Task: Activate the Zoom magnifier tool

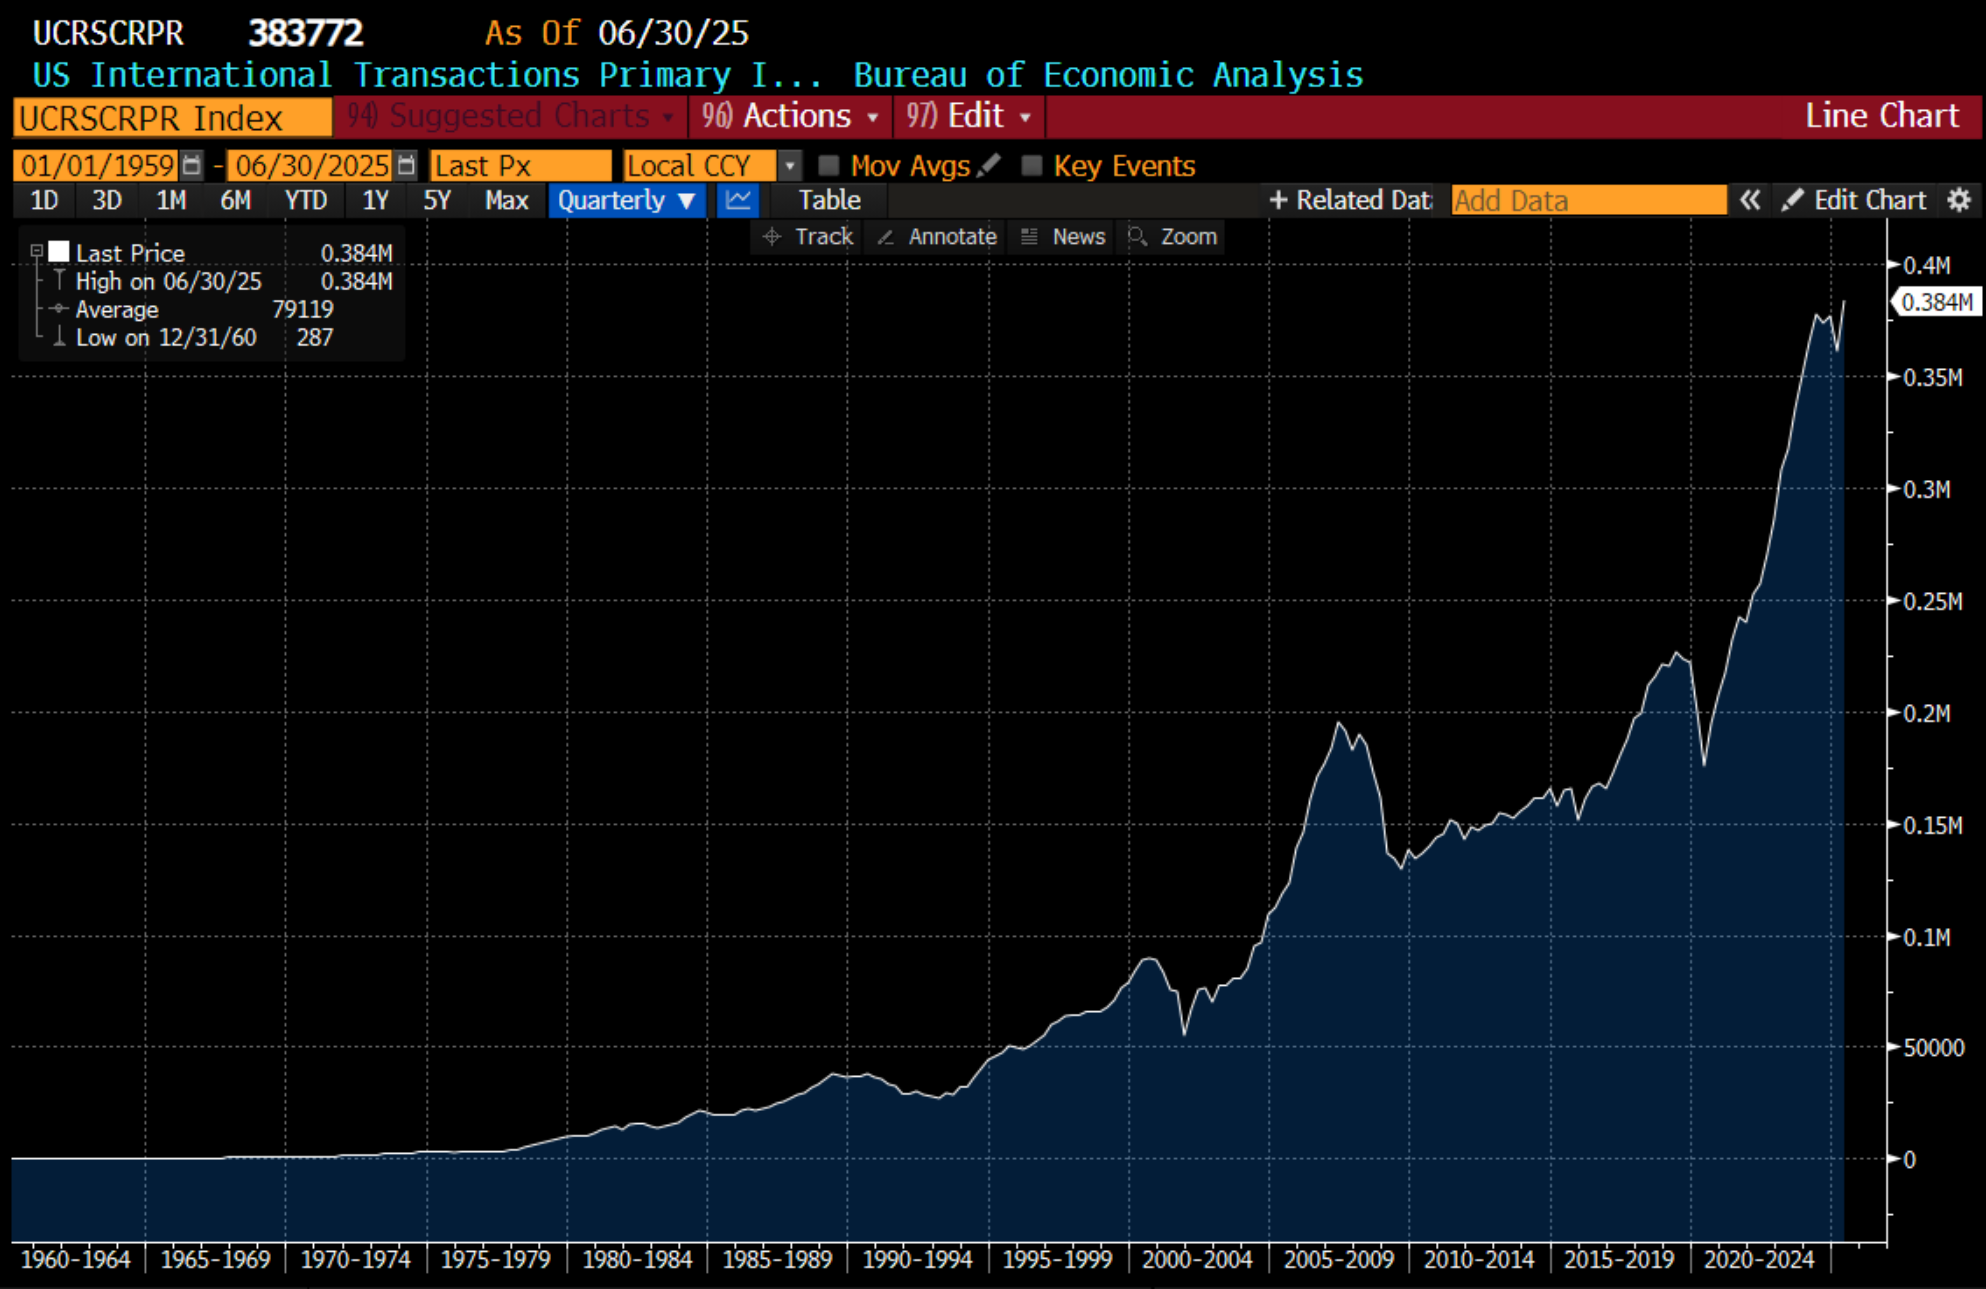Action: 1172,237
